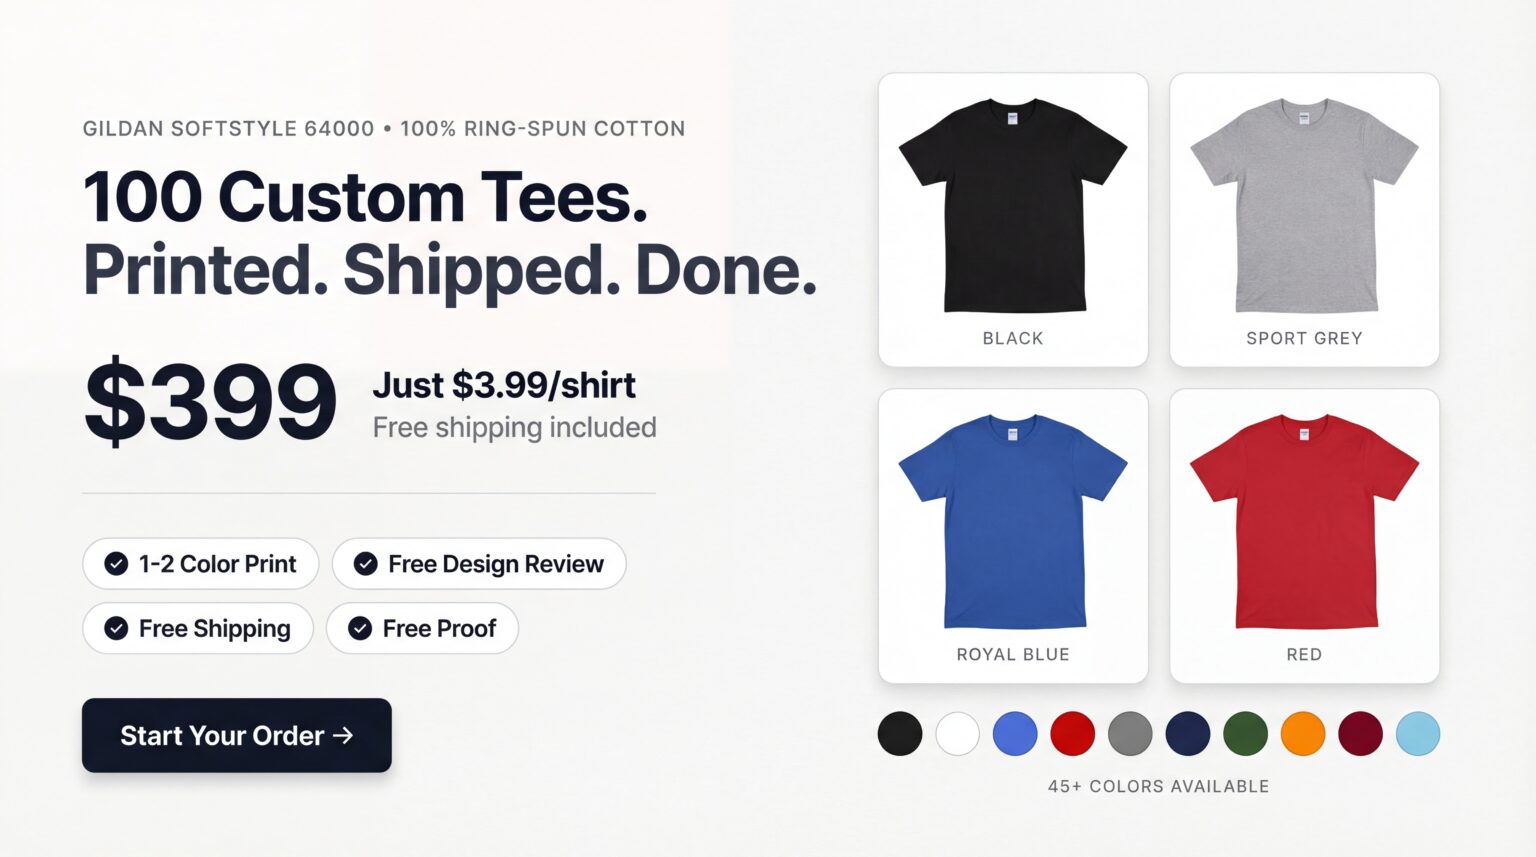Screen dimensions: 1536x857
Task: Click the arrow in Start Your Order
Action: click(x=343, y=735)
